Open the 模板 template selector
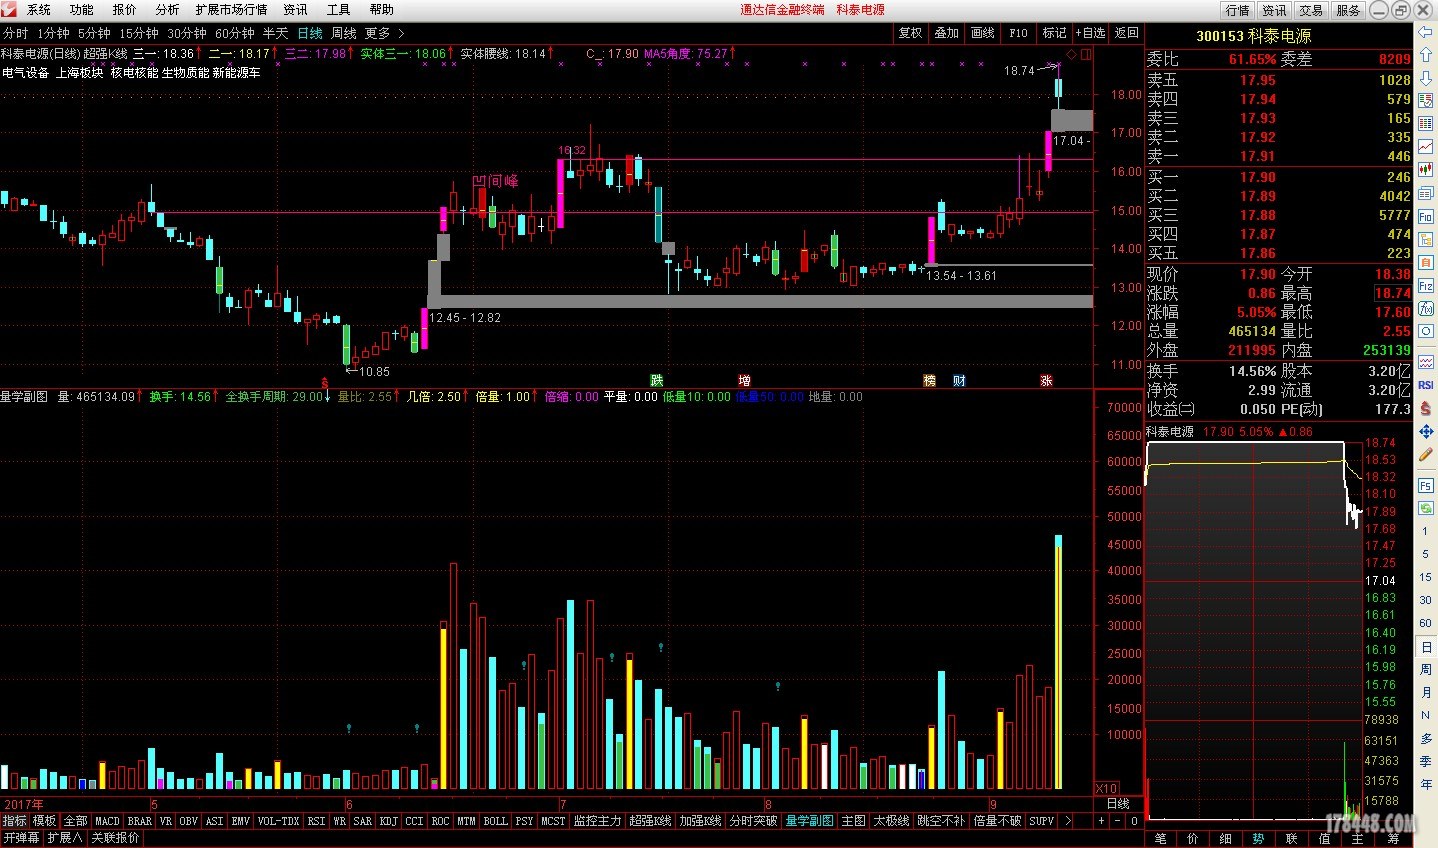Viewport: 1438px width, 848px height. click(x=45, y=821)
